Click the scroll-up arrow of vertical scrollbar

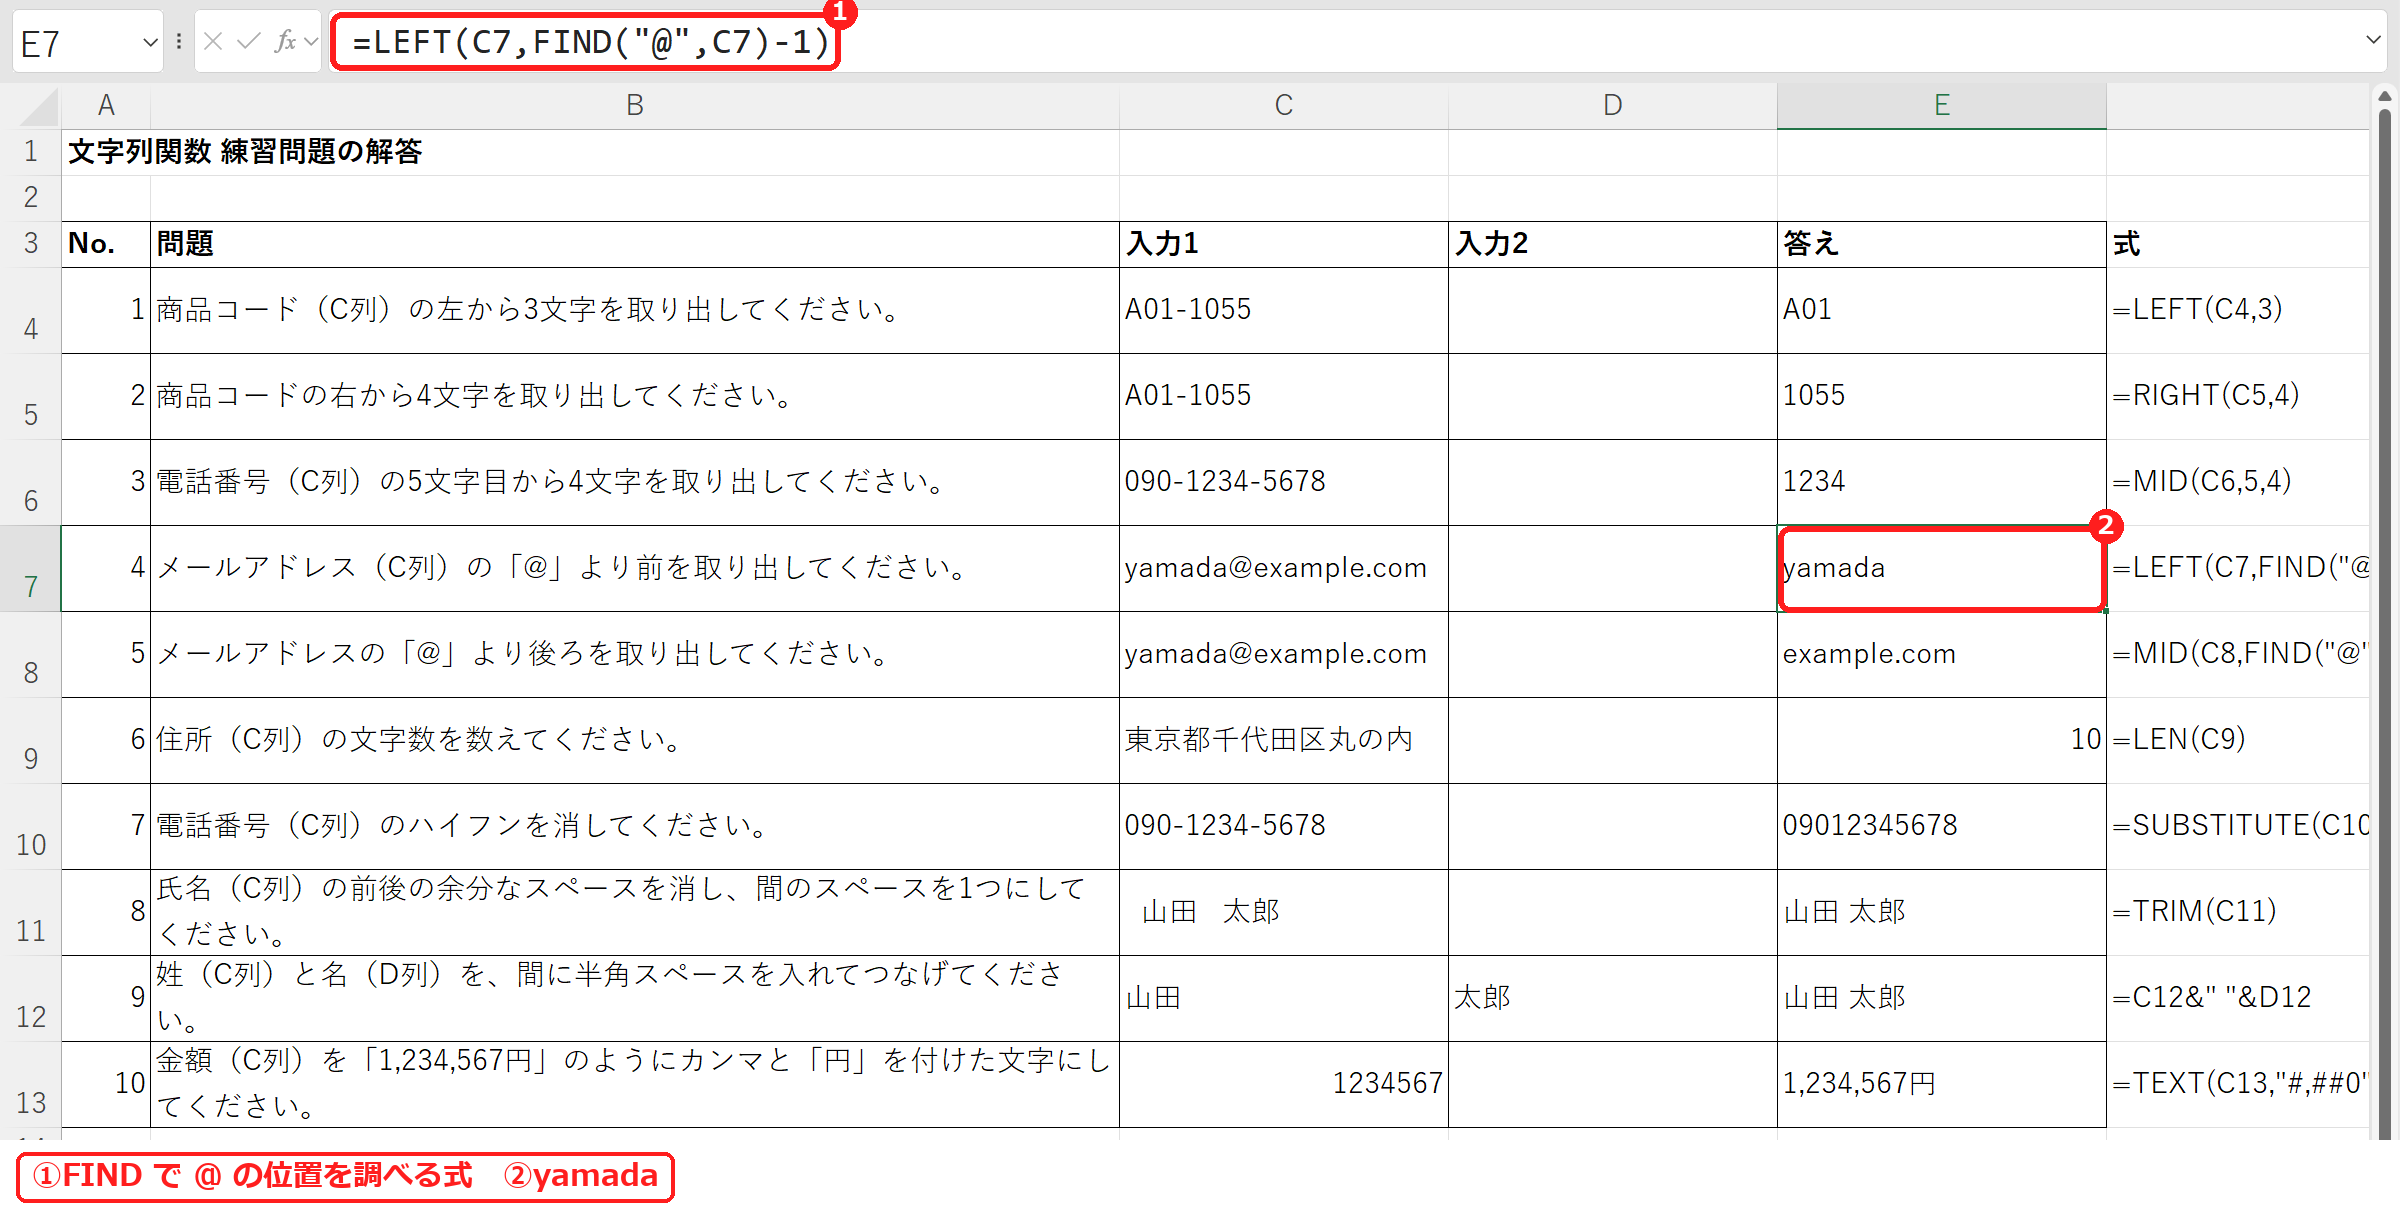[x=2385, y=97]
